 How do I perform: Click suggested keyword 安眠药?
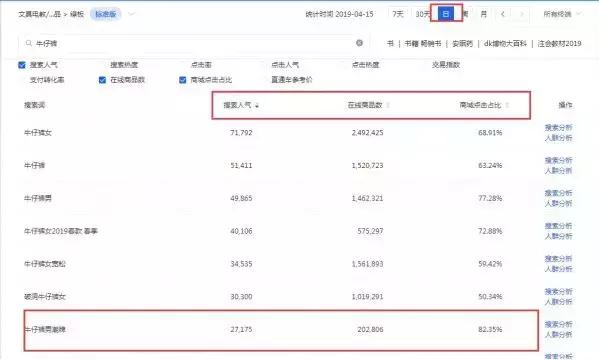point(462,44)
